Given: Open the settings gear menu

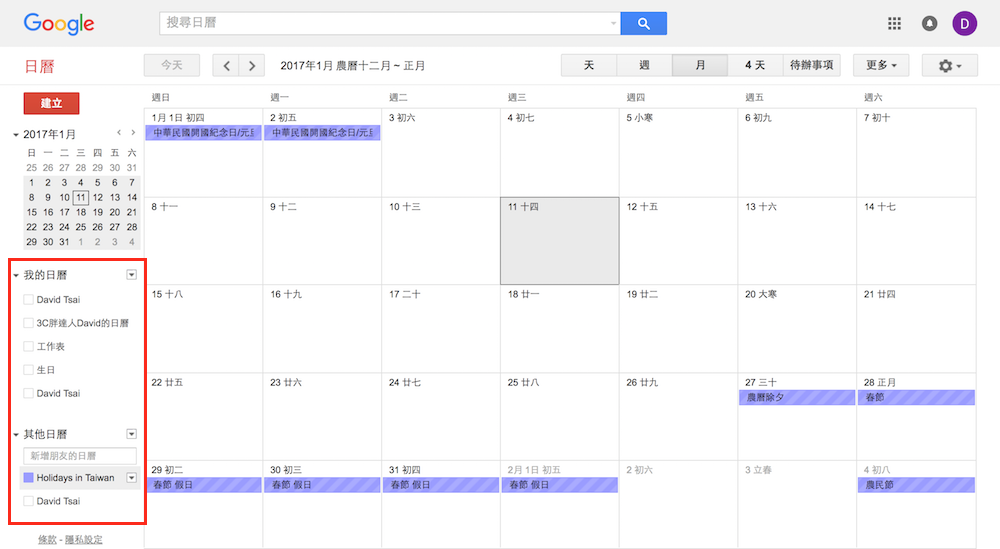Looking at the screenshot, I should [x=949, y=66].
